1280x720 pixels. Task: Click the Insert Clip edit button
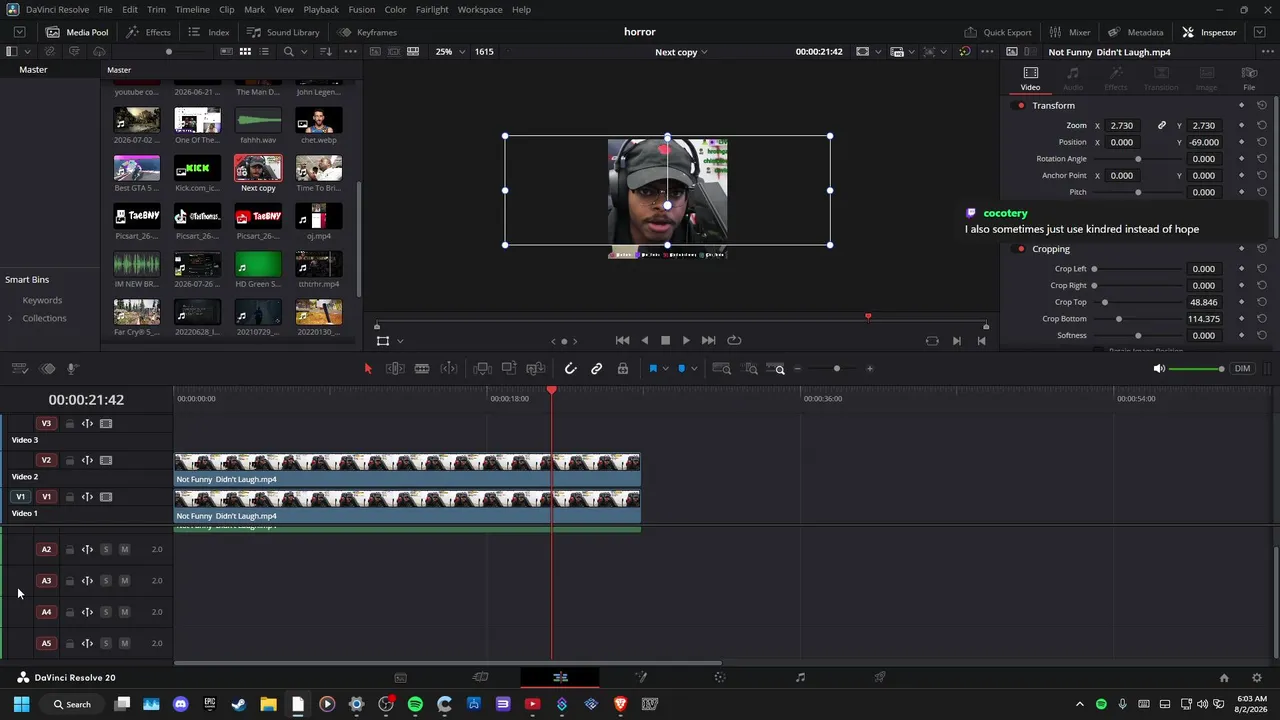click(x=482, y=369)
